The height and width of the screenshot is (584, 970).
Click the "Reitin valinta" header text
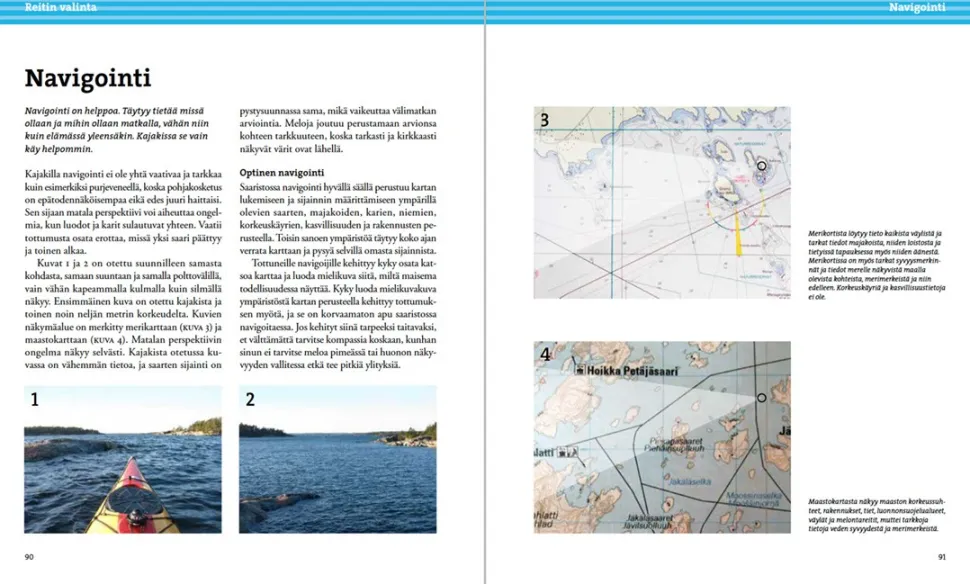pos(60,7)
